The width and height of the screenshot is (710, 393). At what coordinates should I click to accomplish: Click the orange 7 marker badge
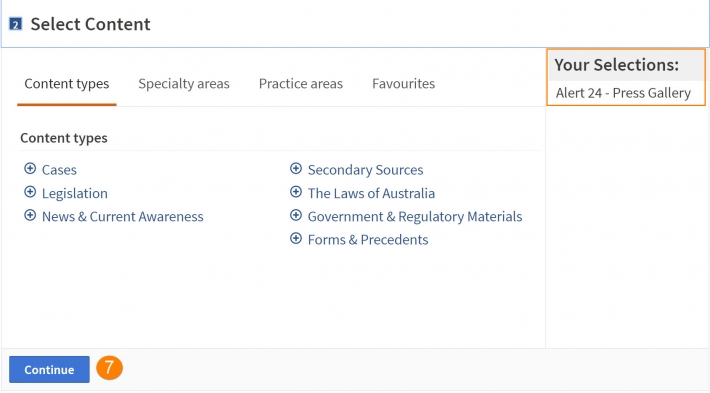(x=109, y=368)
